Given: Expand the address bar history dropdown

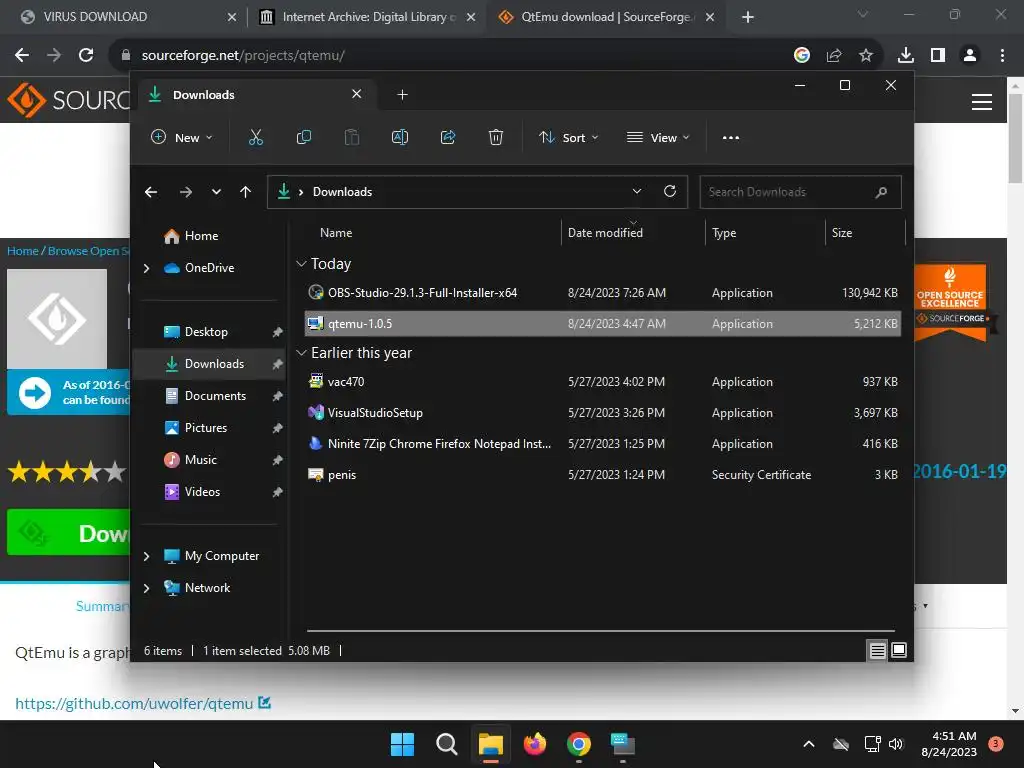Looking at the screenshot, I should coord(637,191).
